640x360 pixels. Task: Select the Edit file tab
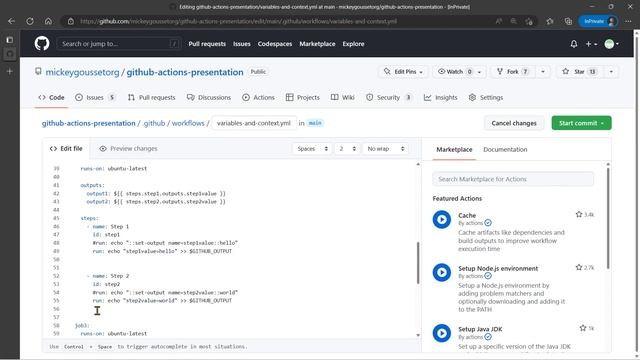(66, 149)
